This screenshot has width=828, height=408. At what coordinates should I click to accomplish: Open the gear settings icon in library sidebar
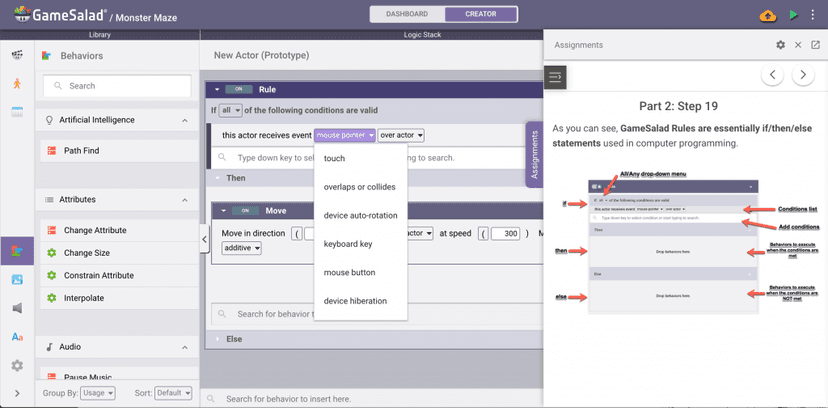(17, 365)
